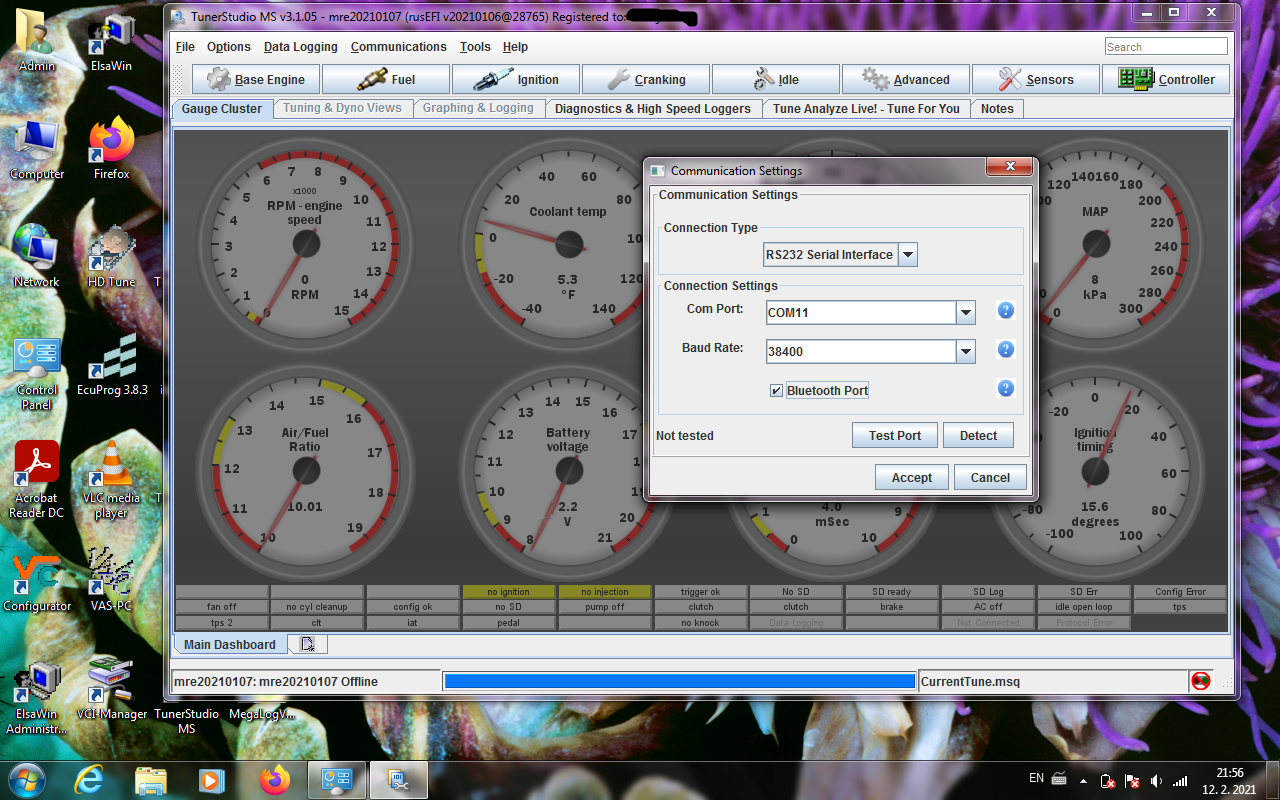
Task: Open the Cranking settings toolbar button
Action: [646, 79]
